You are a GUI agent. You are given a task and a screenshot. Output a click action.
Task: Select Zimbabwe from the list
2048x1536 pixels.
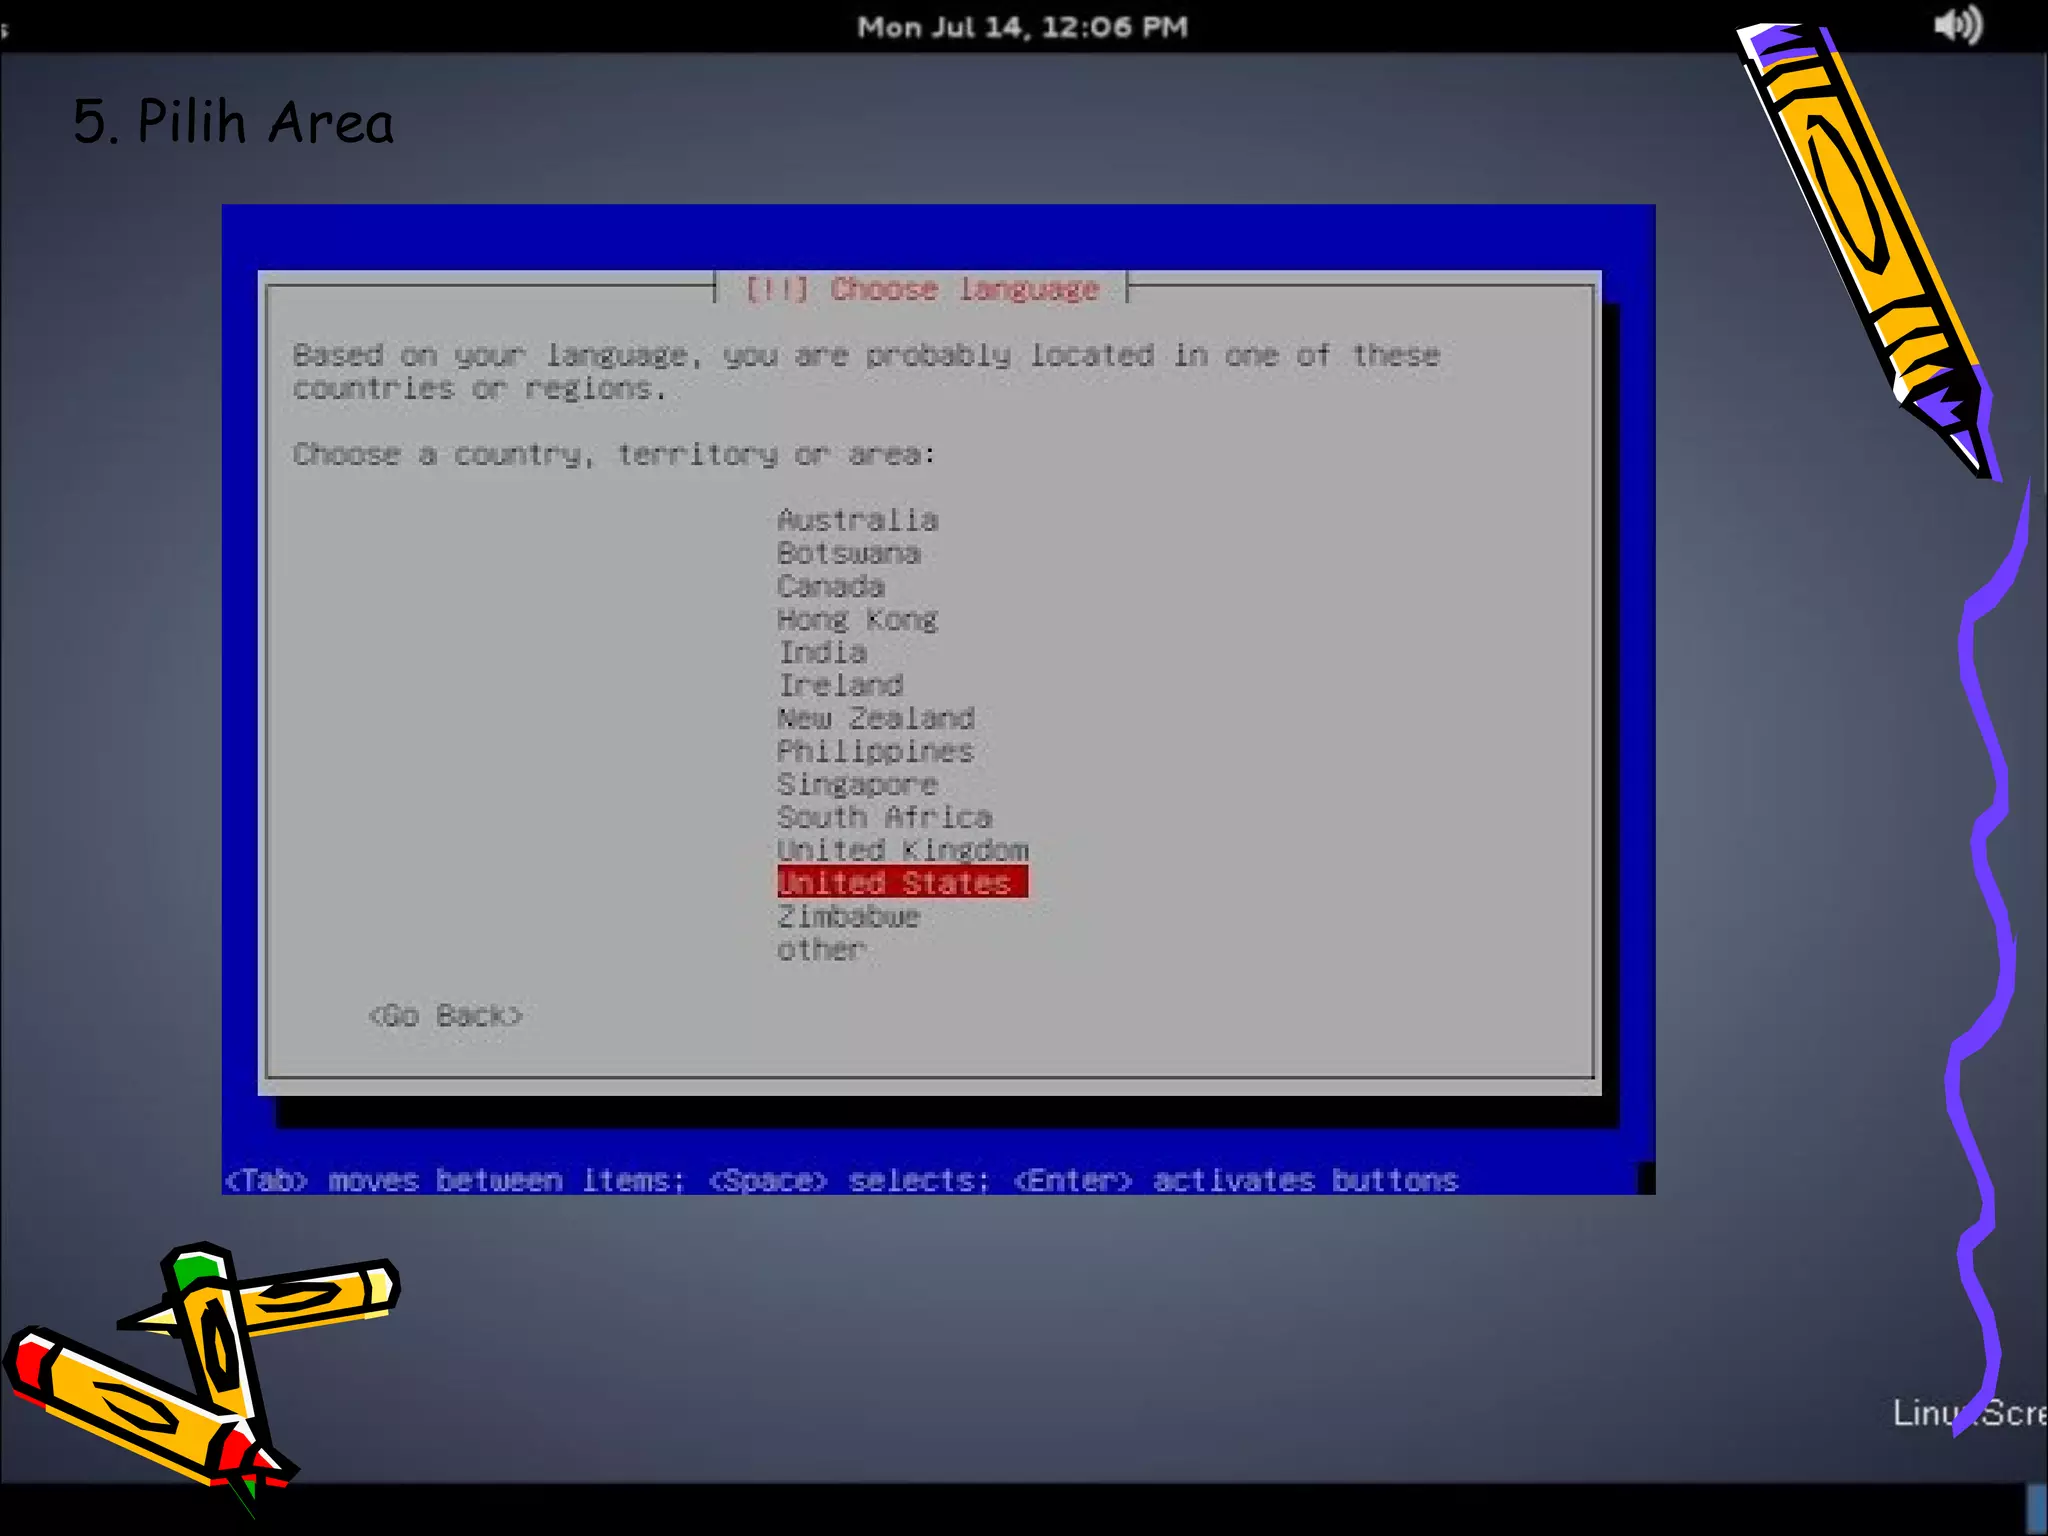click(848, 916)
